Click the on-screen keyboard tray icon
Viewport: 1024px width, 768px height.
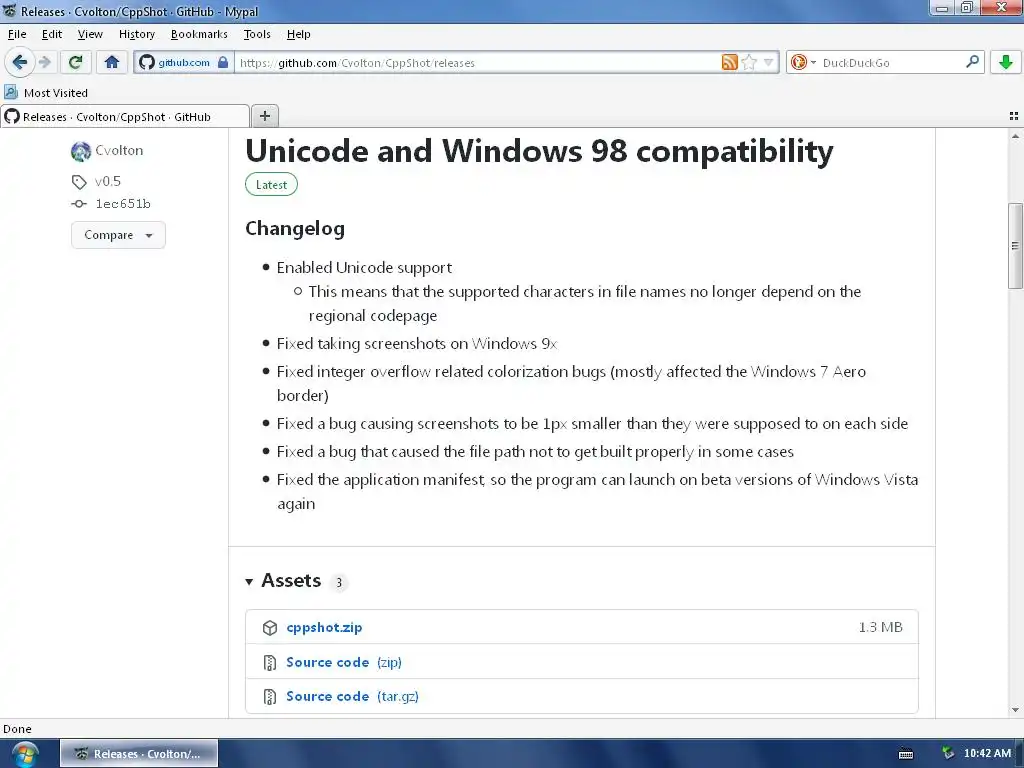(906, 754)
